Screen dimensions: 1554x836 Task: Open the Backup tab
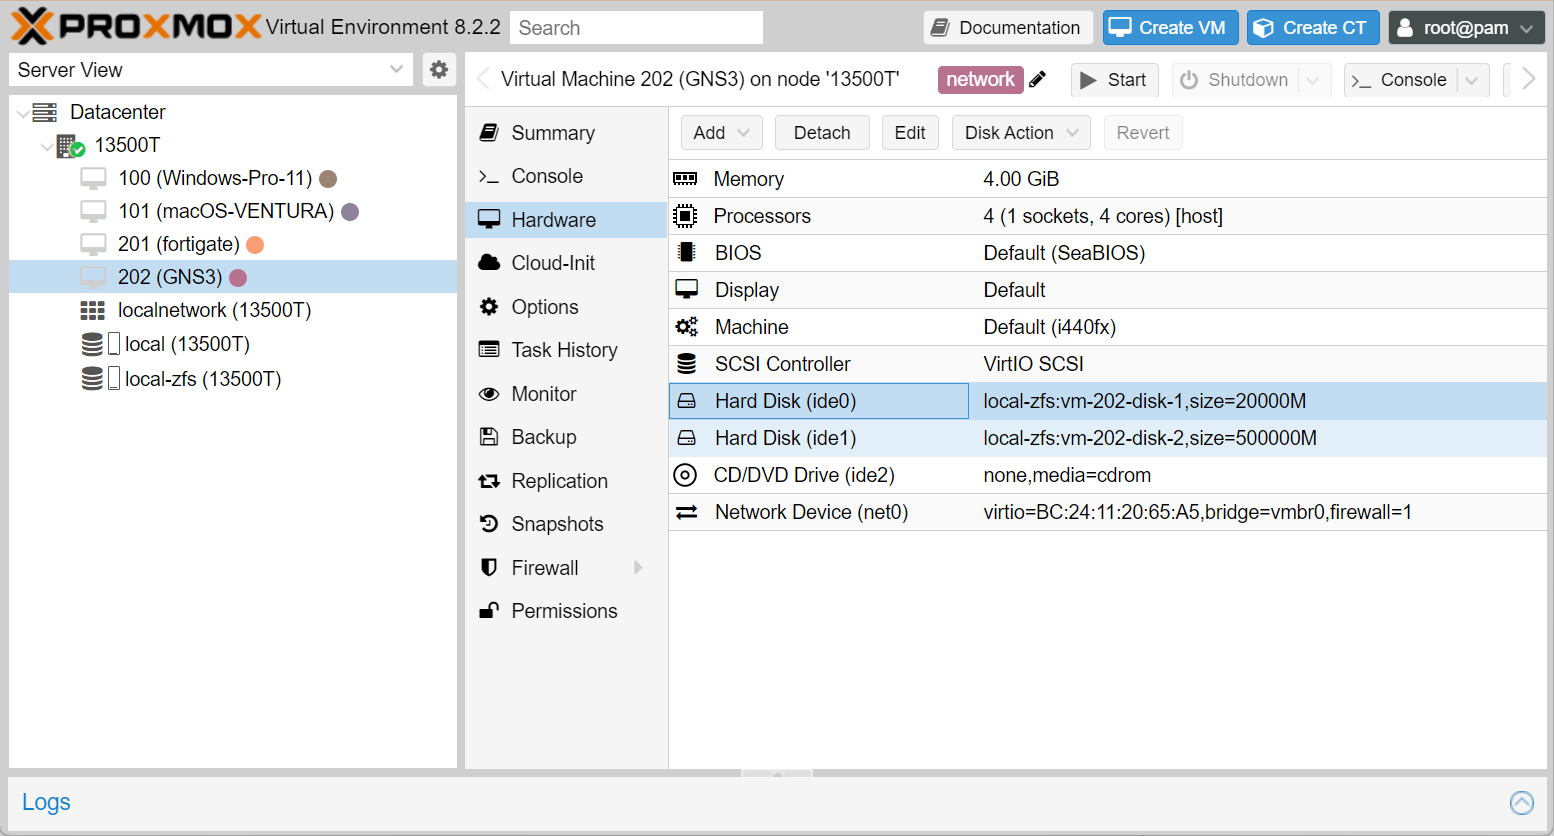point(566,437)
